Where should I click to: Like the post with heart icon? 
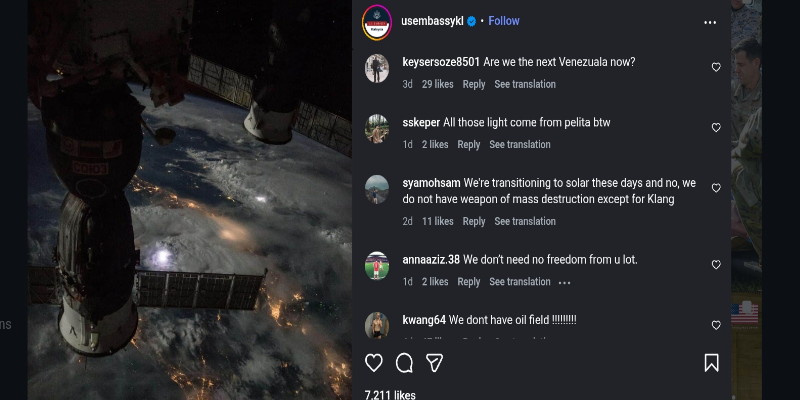[x=374, y=363]
